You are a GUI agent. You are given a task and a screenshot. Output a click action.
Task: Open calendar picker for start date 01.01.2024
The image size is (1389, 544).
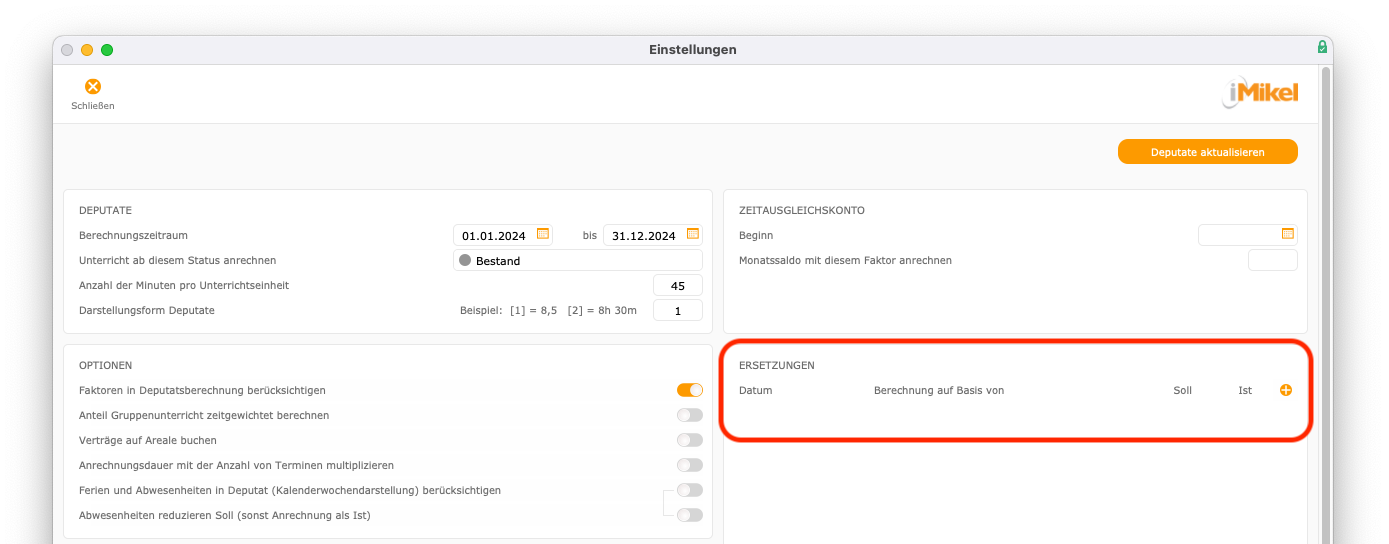[543, 234]
